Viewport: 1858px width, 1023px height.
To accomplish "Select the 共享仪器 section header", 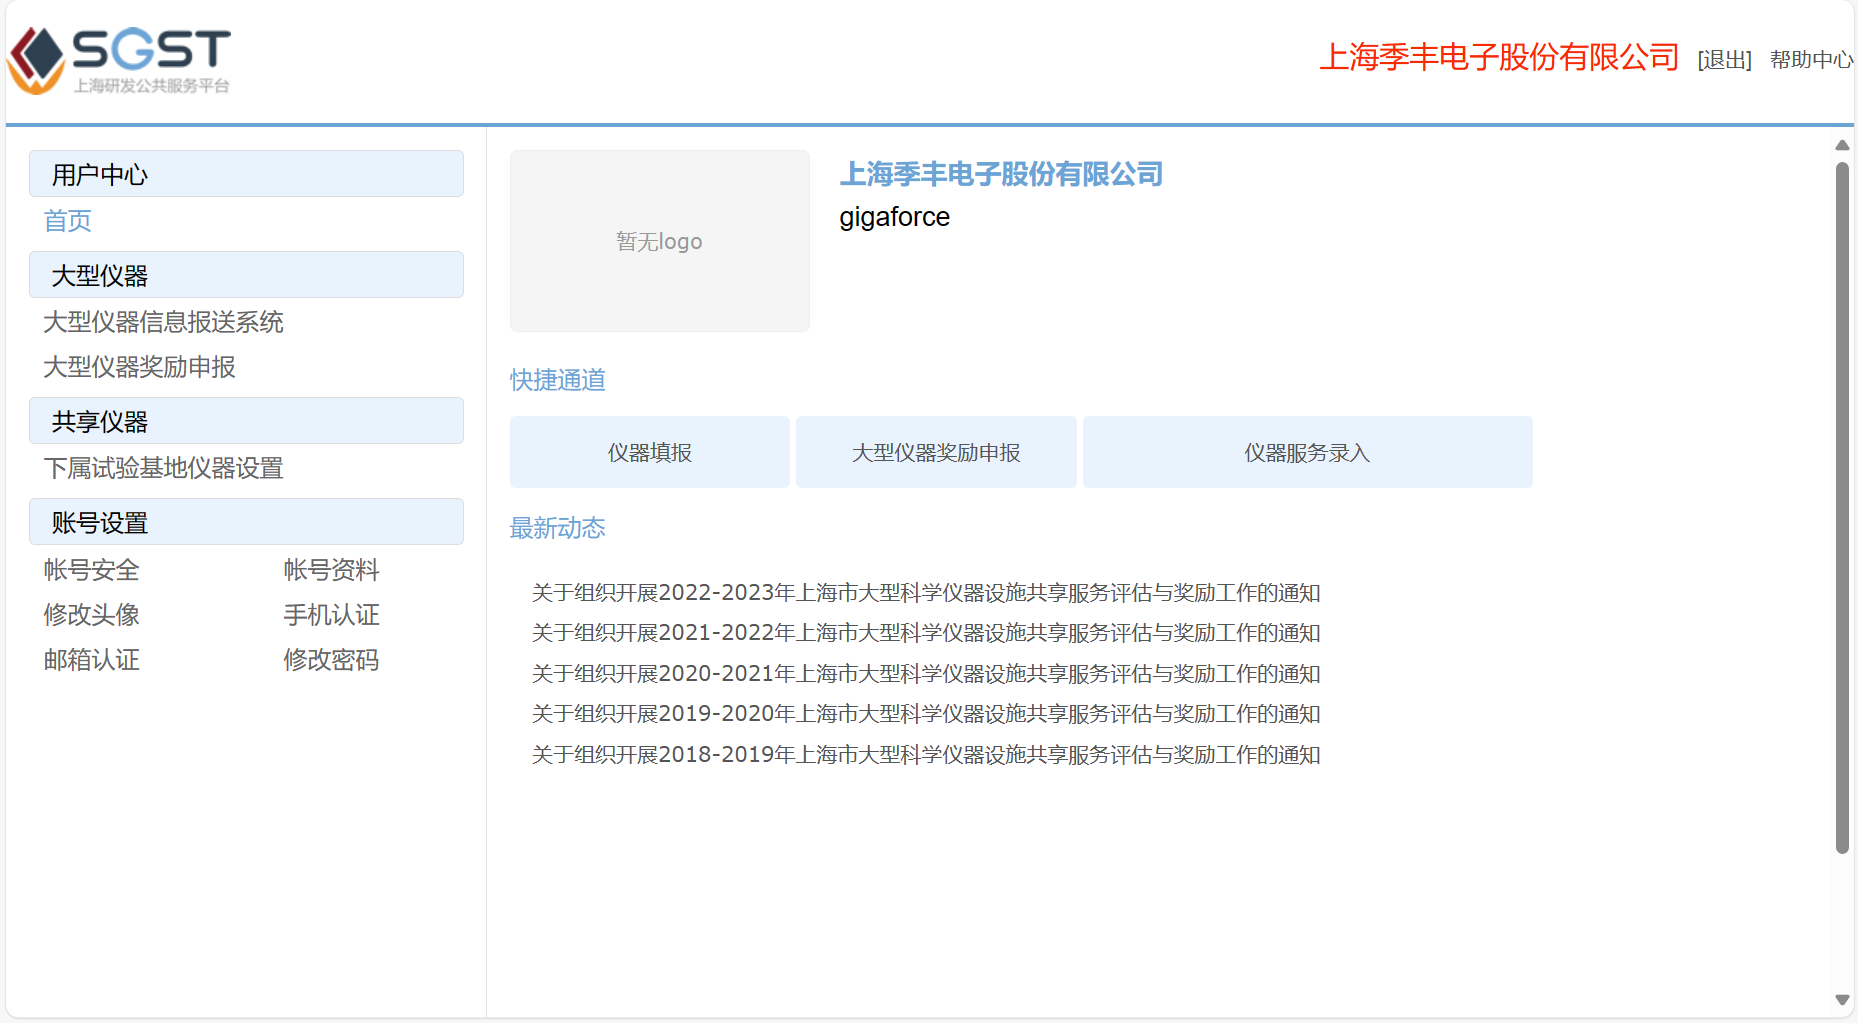I will [246, 421].
